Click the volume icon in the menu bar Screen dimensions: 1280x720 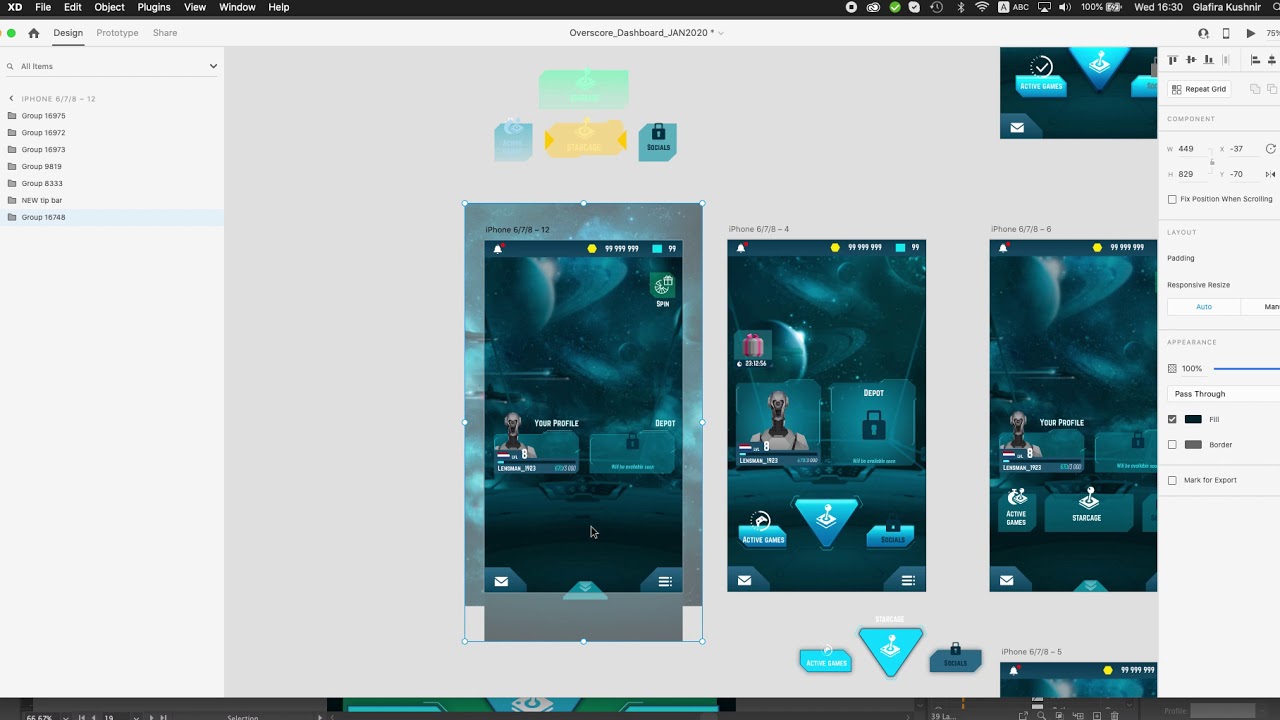tap(1066, 7)
